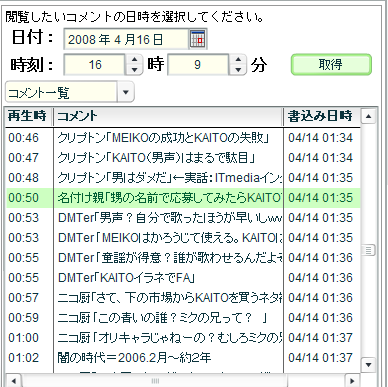Sort by the 再生時 column header
Viewport: 388px width, 387px height.
click(29, 116)
